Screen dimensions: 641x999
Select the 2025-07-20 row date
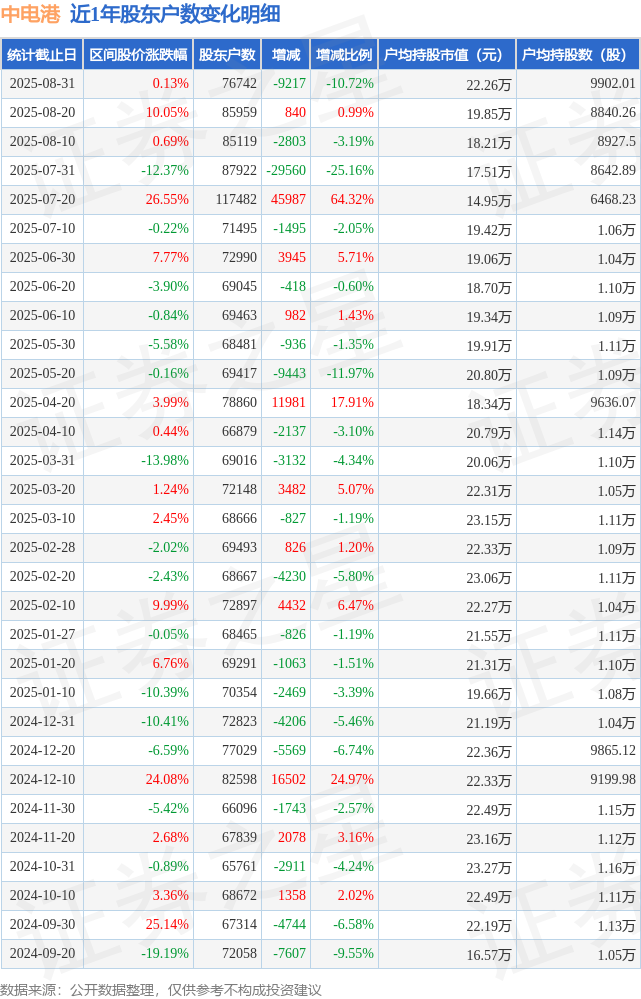(x=42, y=199)
